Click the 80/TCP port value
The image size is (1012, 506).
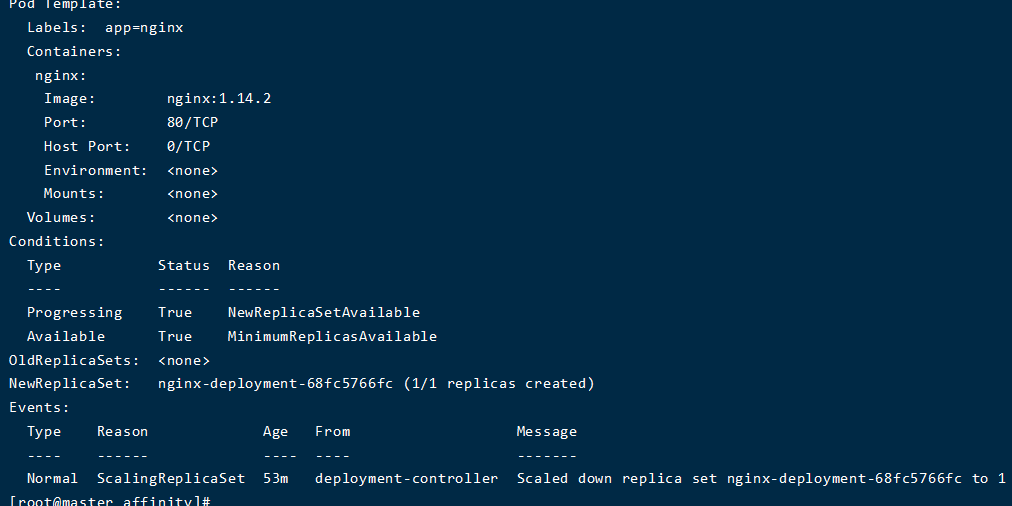tap(193, 122)
